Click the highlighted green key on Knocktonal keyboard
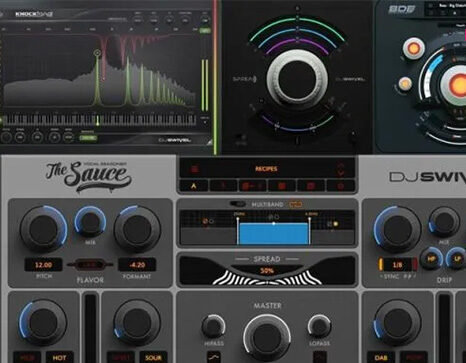Screen dimensions: 466x363 coord(98,121)
